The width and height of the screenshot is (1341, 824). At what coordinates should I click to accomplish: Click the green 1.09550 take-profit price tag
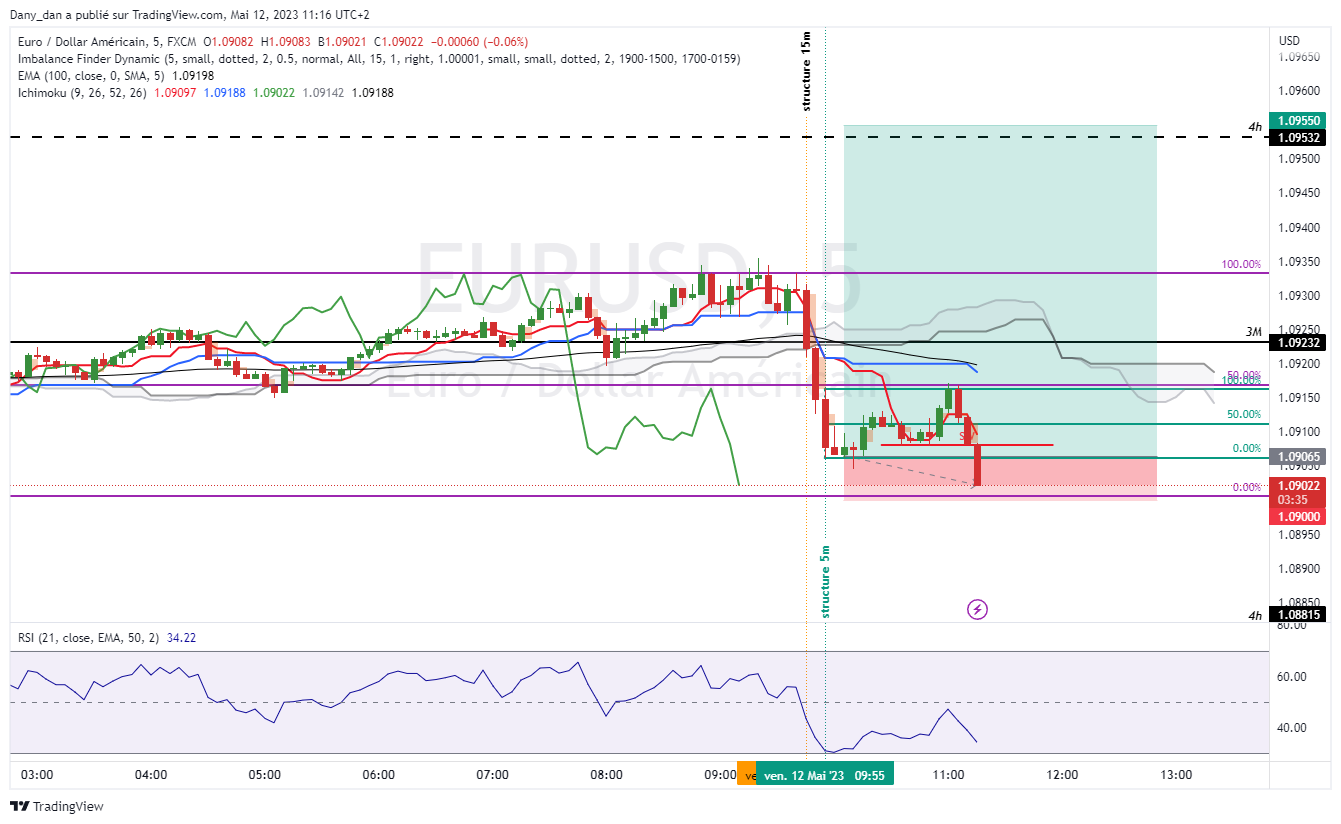click(x=1296, y=120)
